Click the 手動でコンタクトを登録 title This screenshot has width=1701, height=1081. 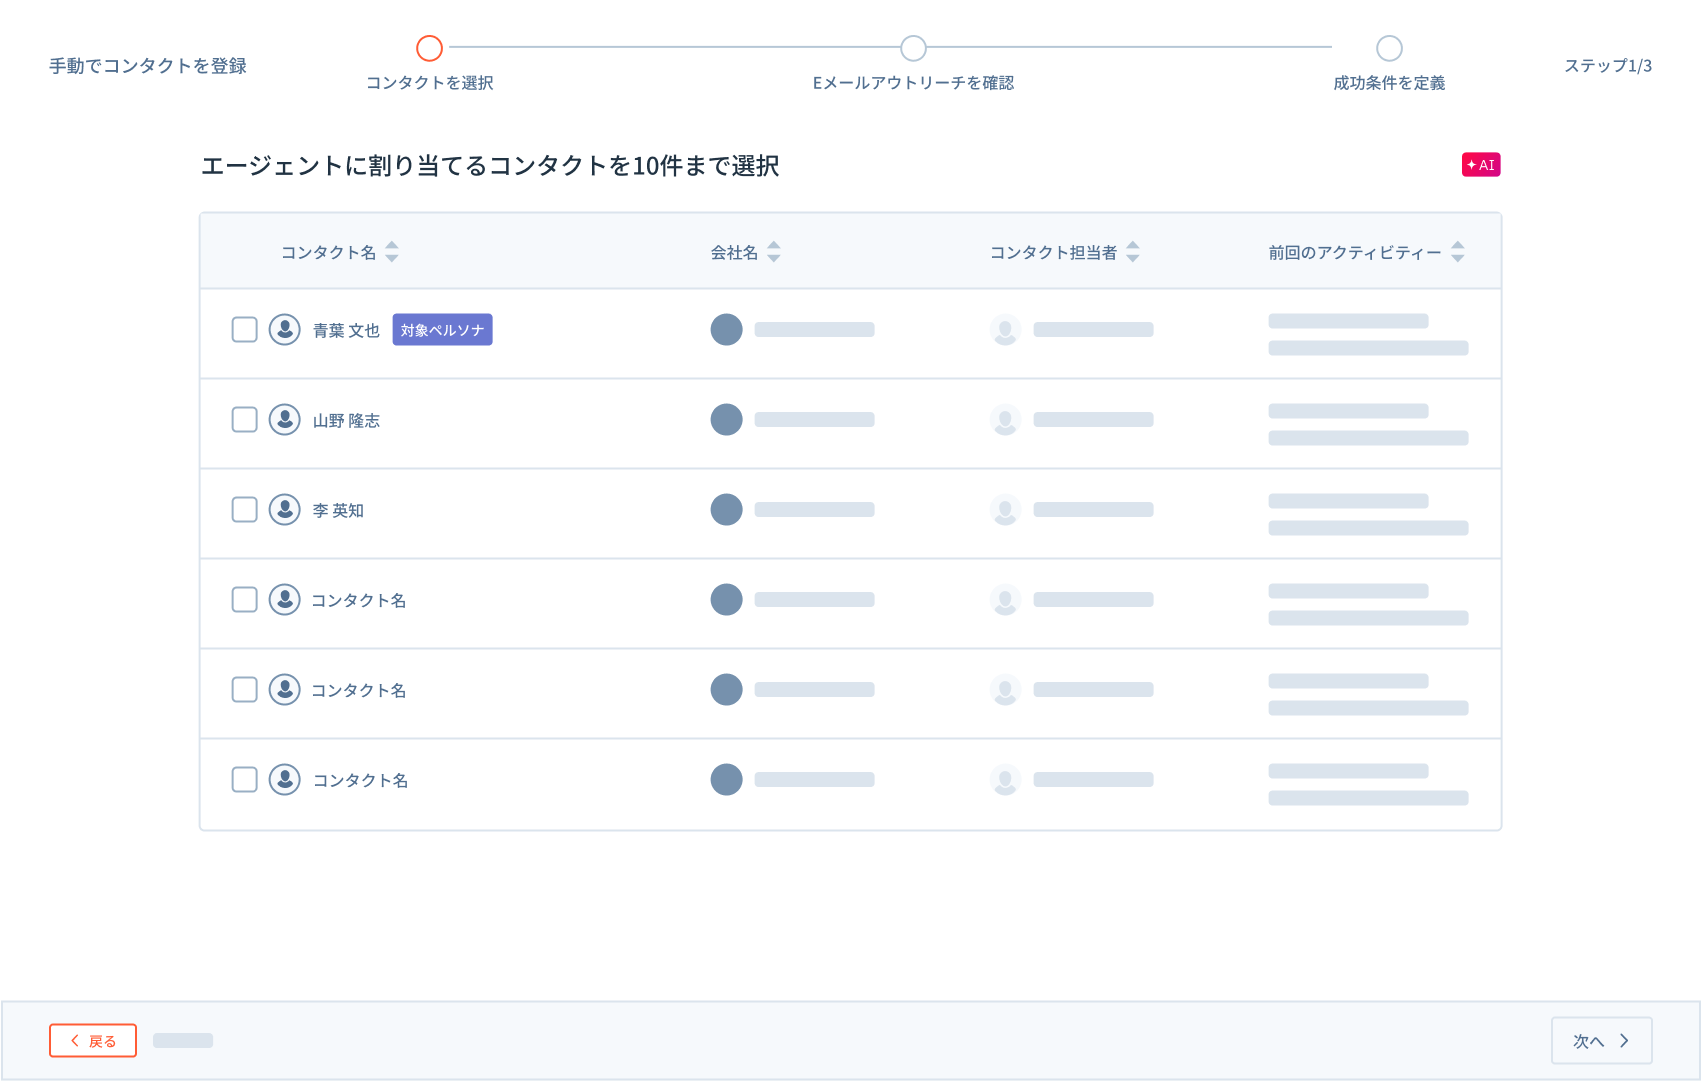click(148, 66)
